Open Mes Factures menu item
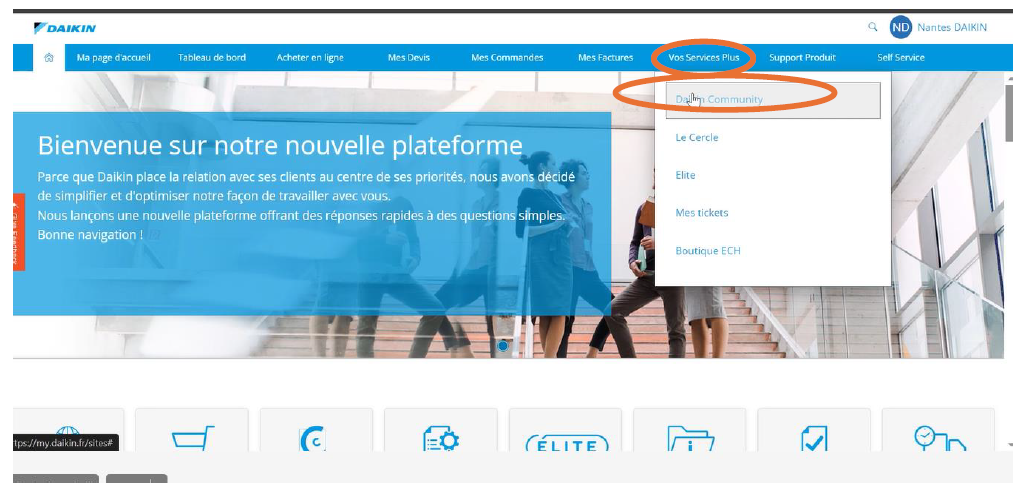 click(x=606, y=58)
